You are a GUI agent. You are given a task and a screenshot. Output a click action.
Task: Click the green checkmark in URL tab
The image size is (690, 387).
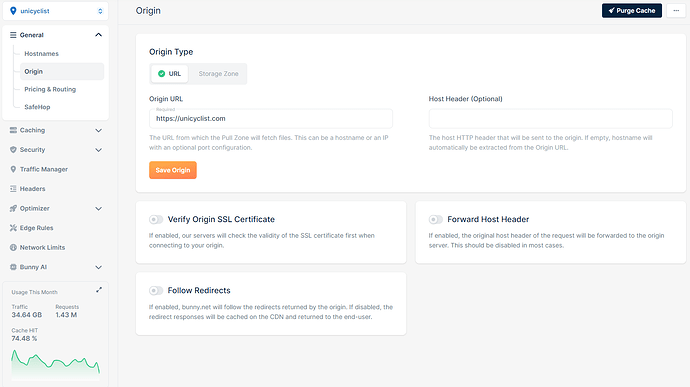pyautogui.click(x=161, y=74)
